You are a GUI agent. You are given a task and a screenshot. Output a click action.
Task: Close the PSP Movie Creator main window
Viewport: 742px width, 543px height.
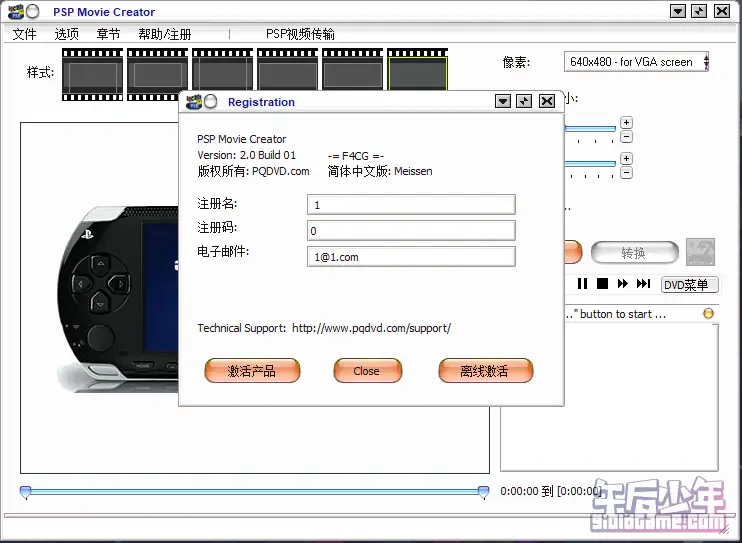(x=722, y=11)
